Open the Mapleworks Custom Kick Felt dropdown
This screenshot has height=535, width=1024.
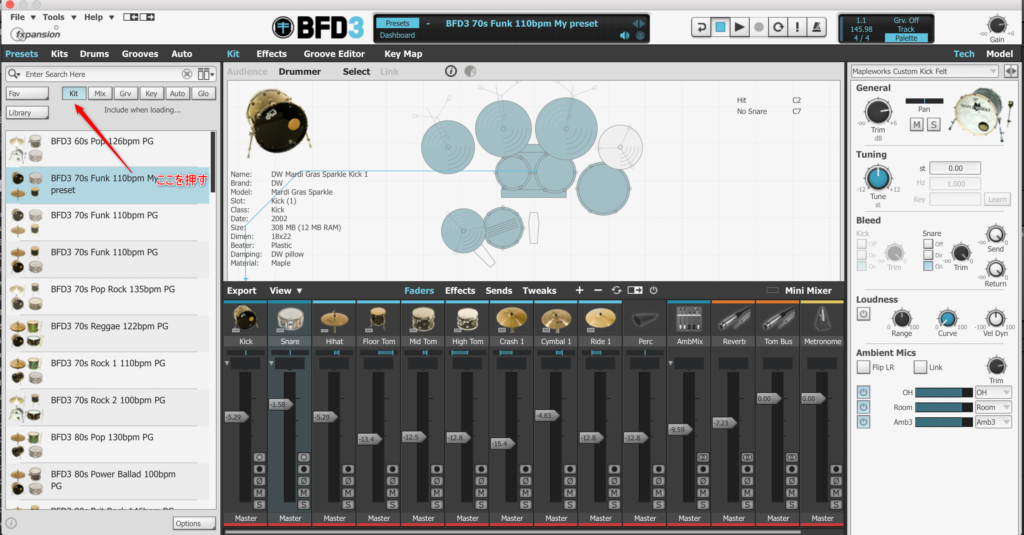click(923, 71)
